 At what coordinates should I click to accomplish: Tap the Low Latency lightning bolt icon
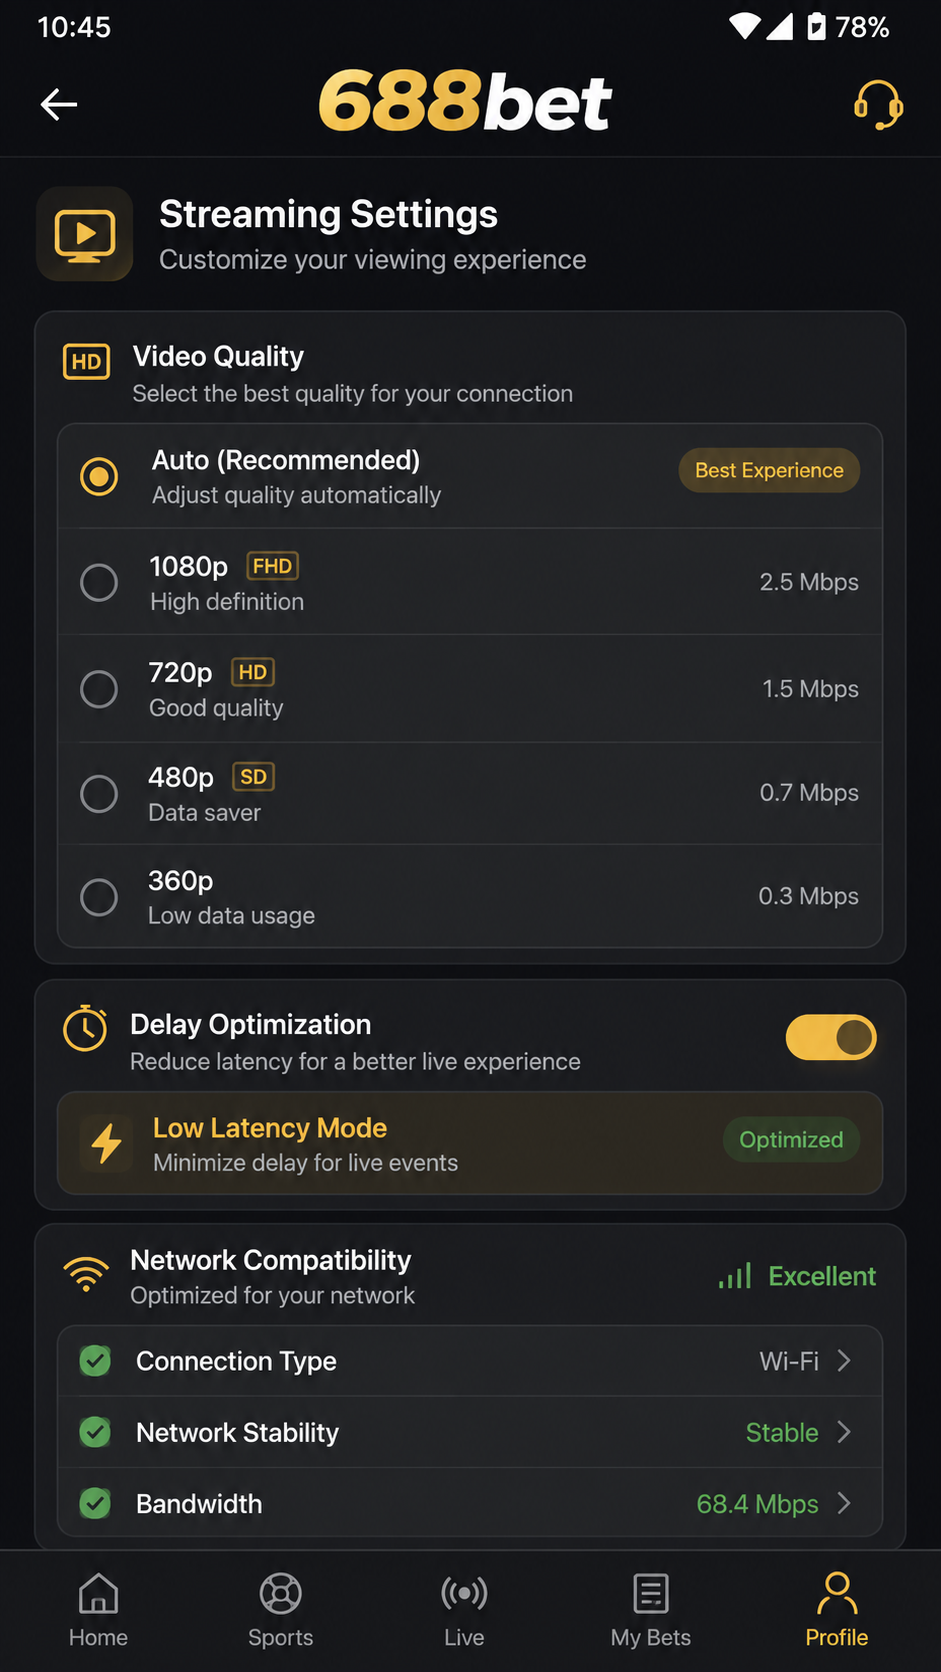click(107, 1142)
